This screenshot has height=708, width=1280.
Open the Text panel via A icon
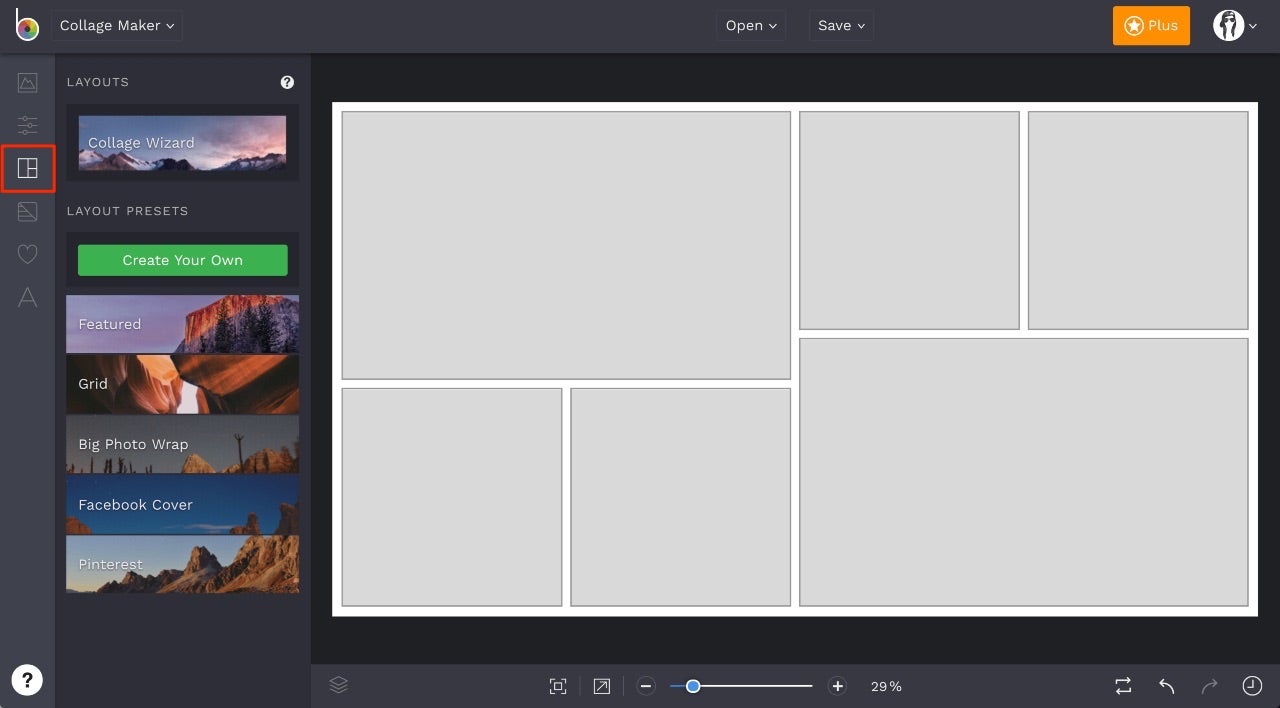click(27, 297)
